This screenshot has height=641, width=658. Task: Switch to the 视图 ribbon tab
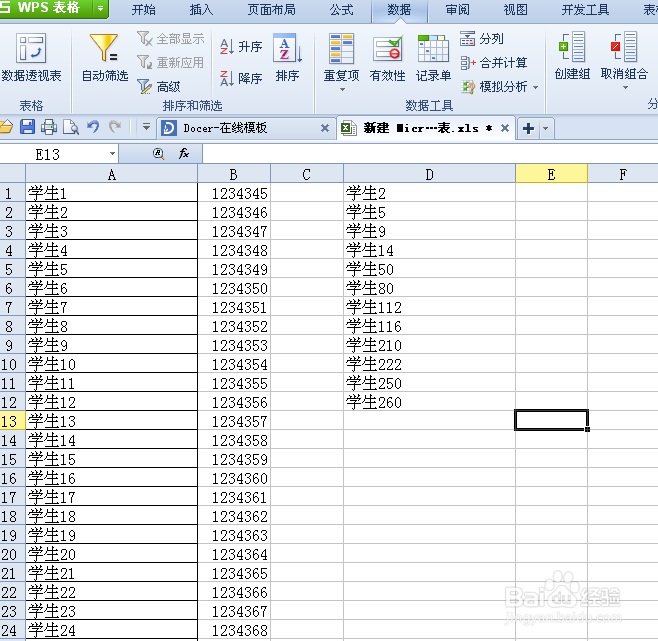click(x=515, y=10)
